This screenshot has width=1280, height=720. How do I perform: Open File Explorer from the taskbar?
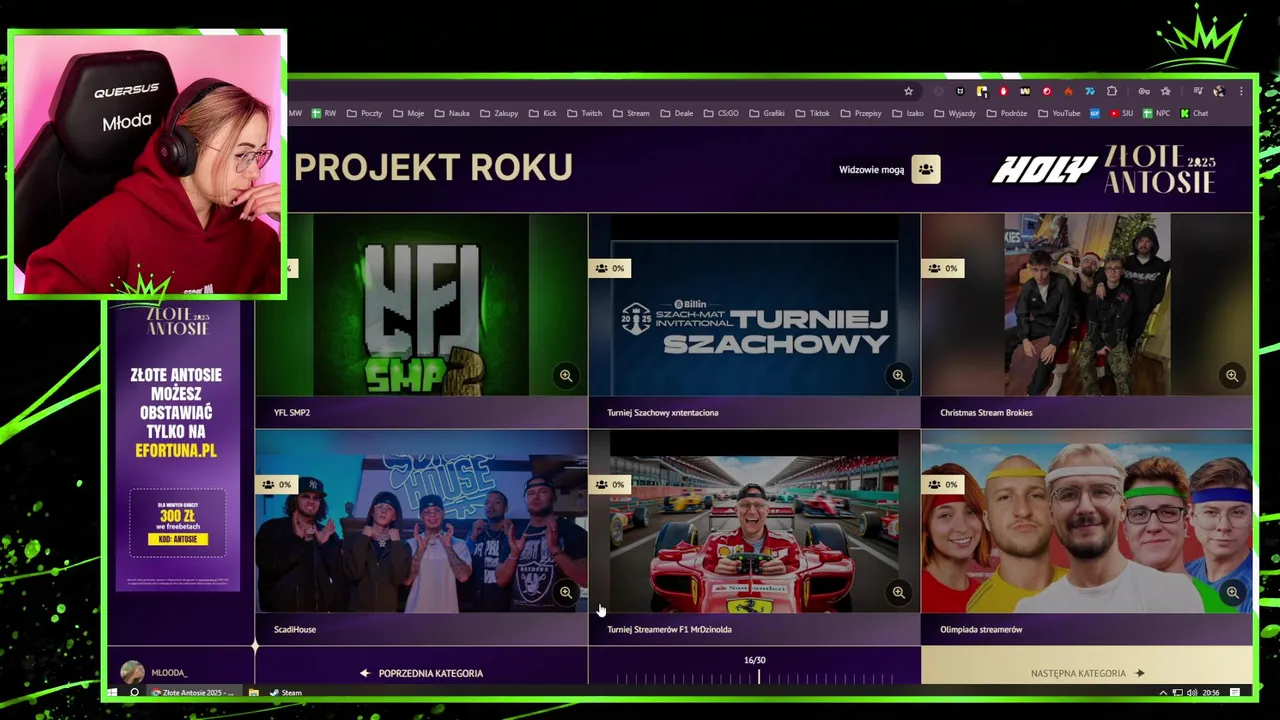254,692
